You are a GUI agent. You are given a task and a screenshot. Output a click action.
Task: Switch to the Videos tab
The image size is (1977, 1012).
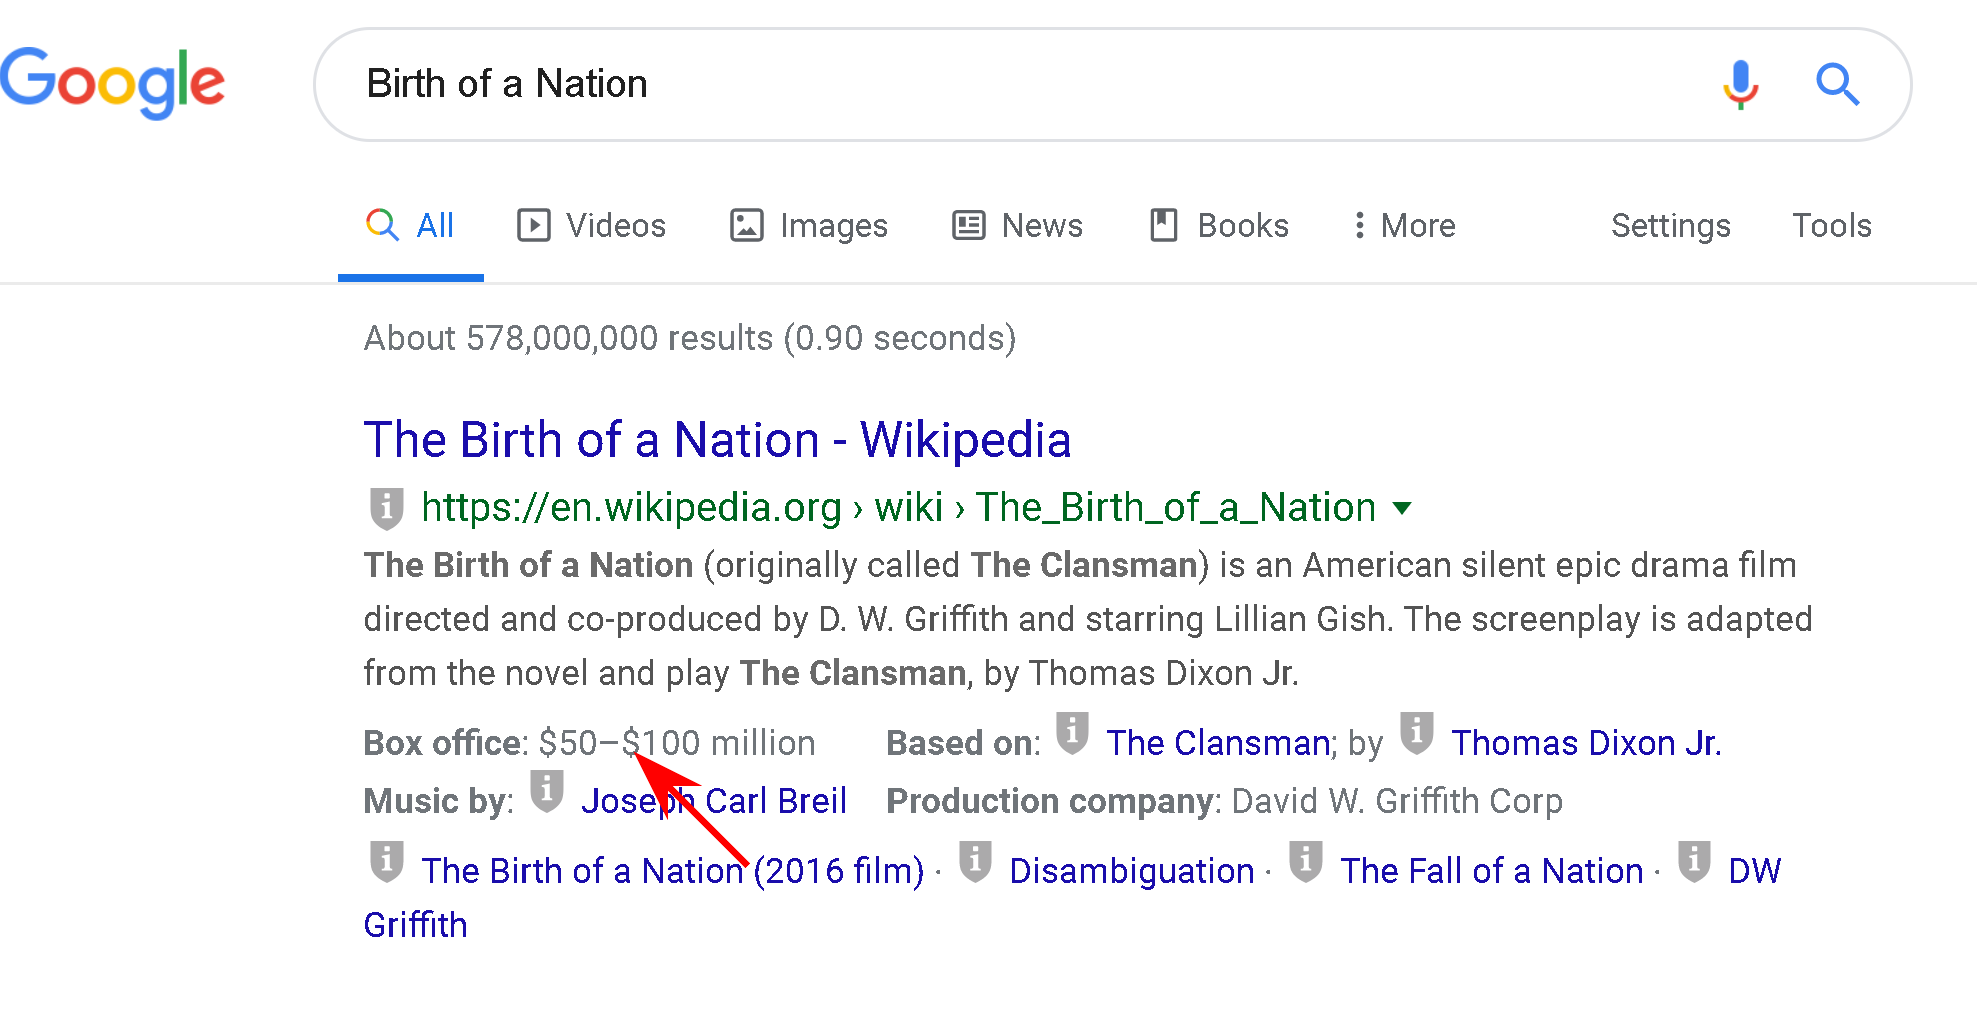tap(591, 226)
